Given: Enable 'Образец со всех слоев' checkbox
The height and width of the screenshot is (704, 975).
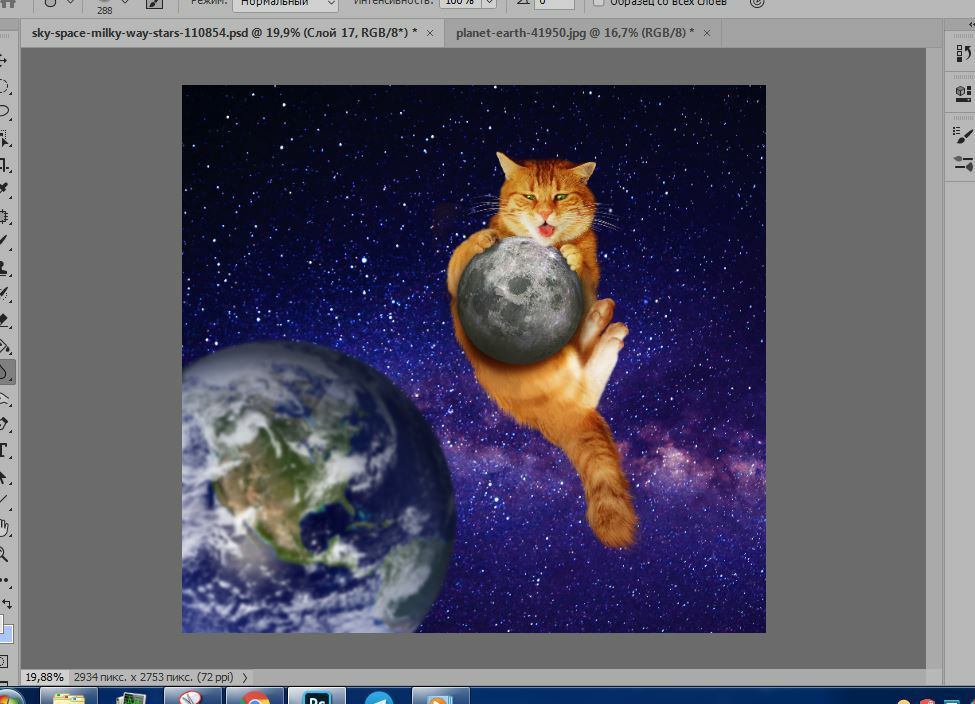Looking at the screenshot, I should pyautogui.click(x=598, y=3).
